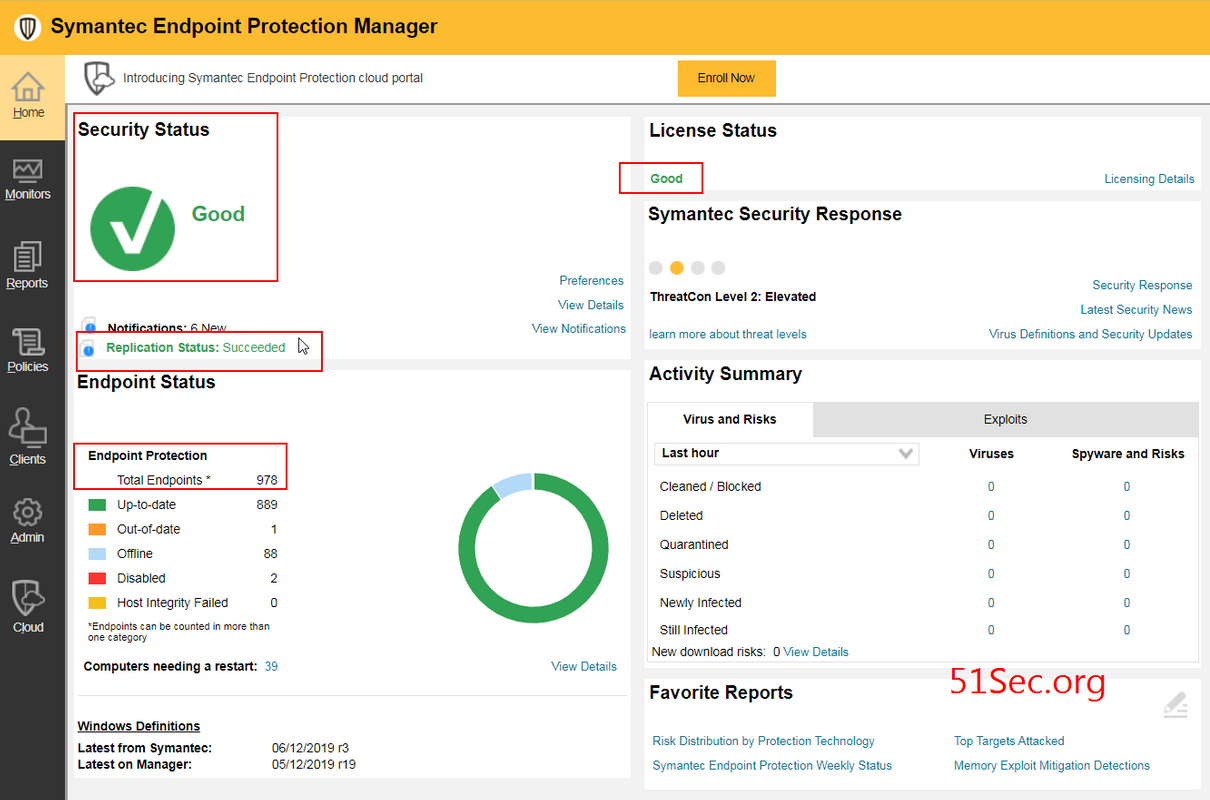Open Symantec Endpoint Protection Weekly Status report

pyautogui.click(x=772, y=766)
